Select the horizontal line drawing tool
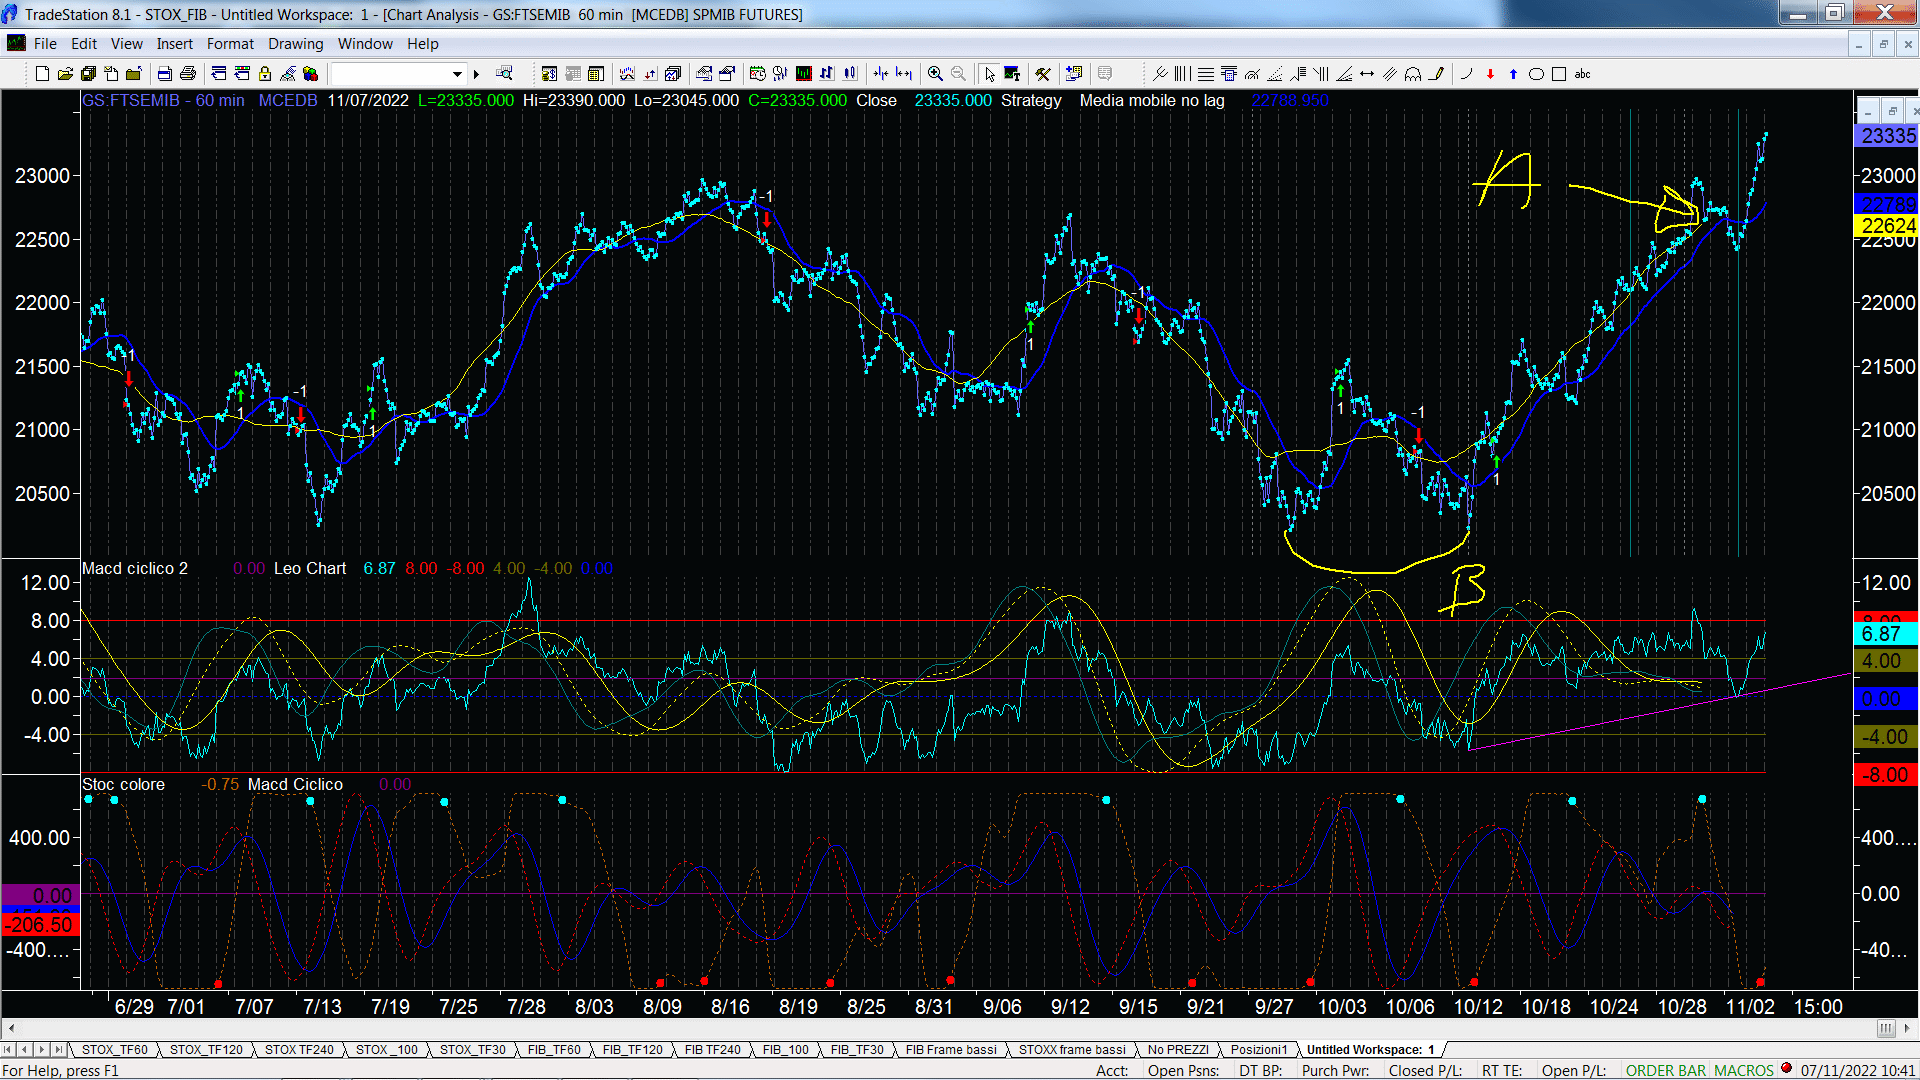The width and height of the screenshot is (1920, 1080). pos(1206,74)
